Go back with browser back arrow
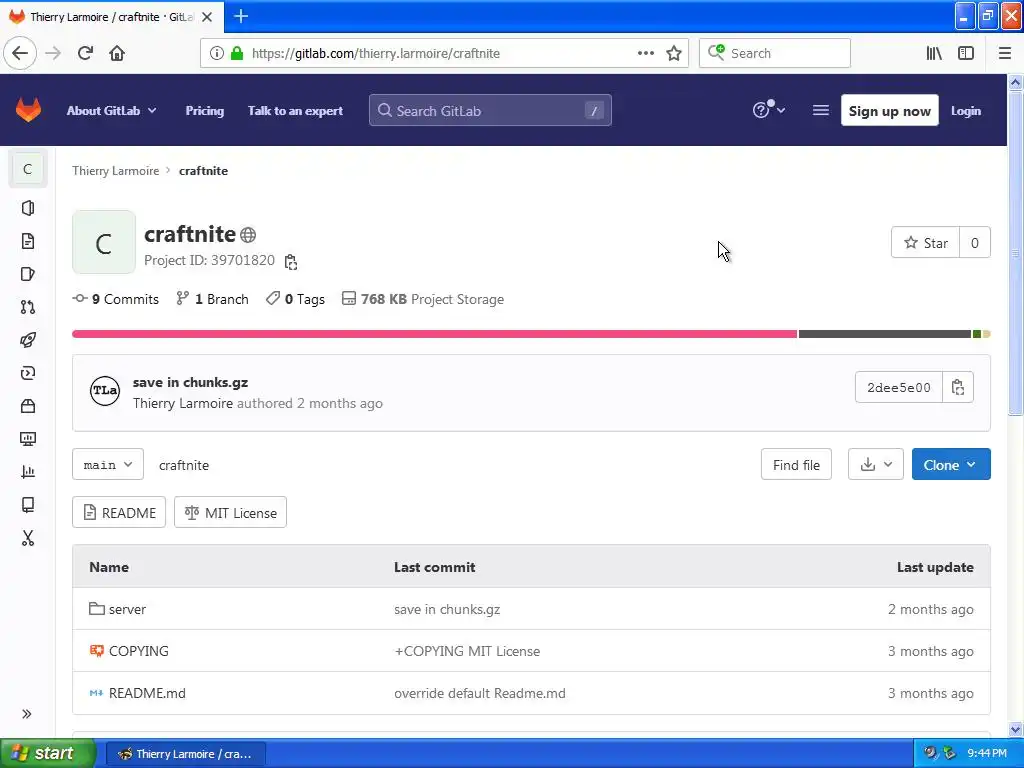 20,53
